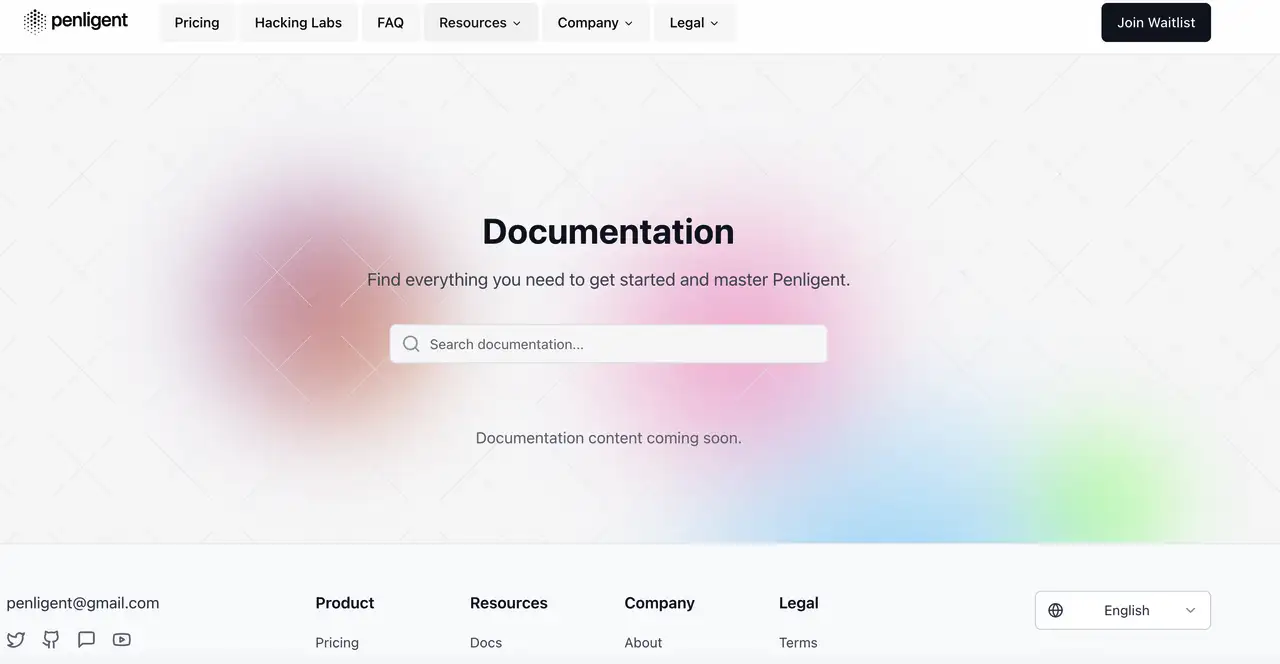Open the Terms link in footer
This screenshot has width=1280, height=664.
tap(798, 643)
